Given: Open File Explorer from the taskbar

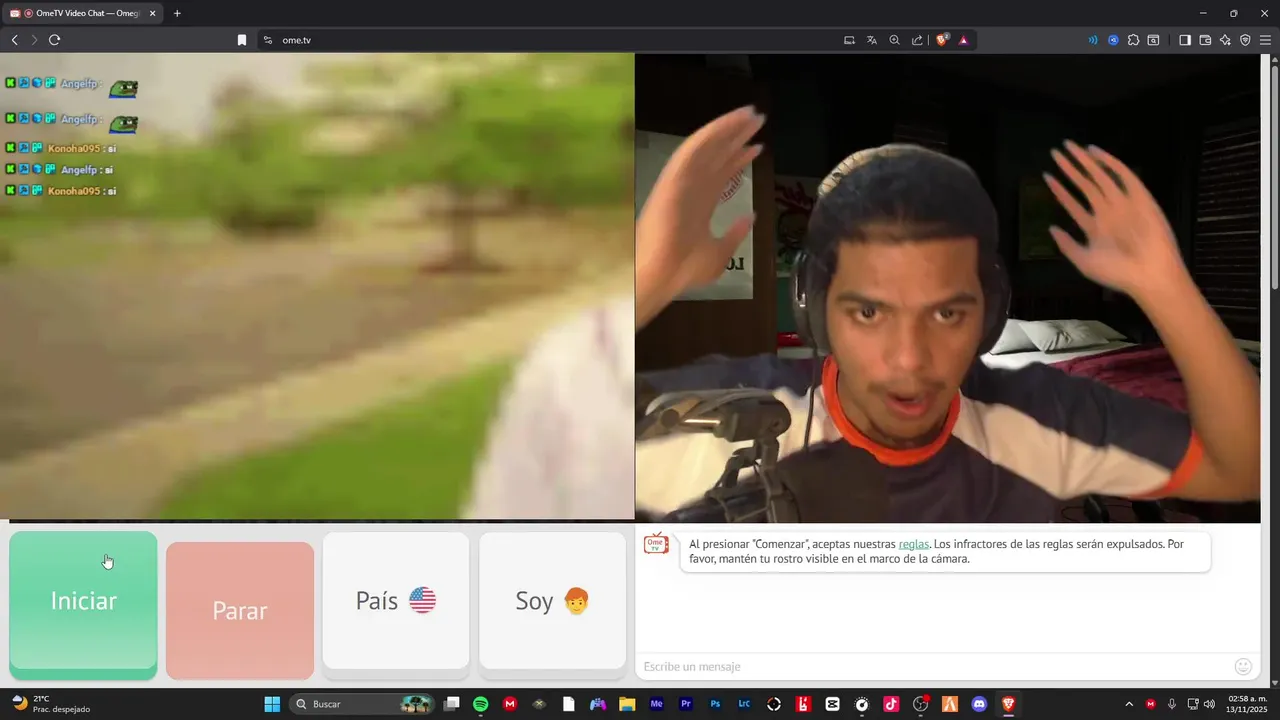Looking at the screenshot, I should (627, 704).
